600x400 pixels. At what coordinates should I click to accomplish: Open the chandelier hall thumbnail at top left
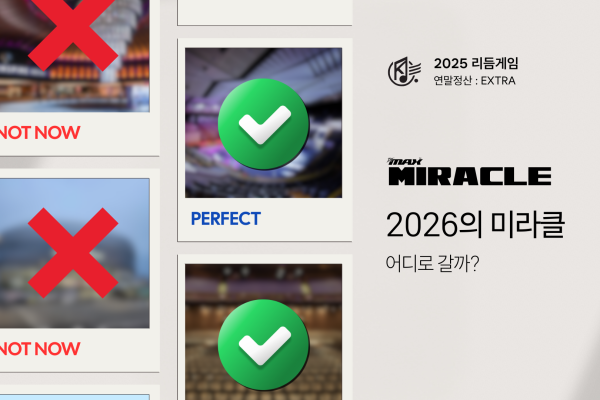click(x=75, y=56)
